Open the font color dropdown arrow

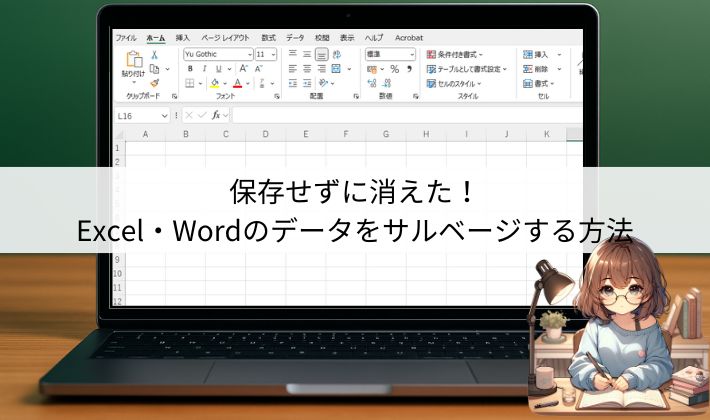coord(248,84)
